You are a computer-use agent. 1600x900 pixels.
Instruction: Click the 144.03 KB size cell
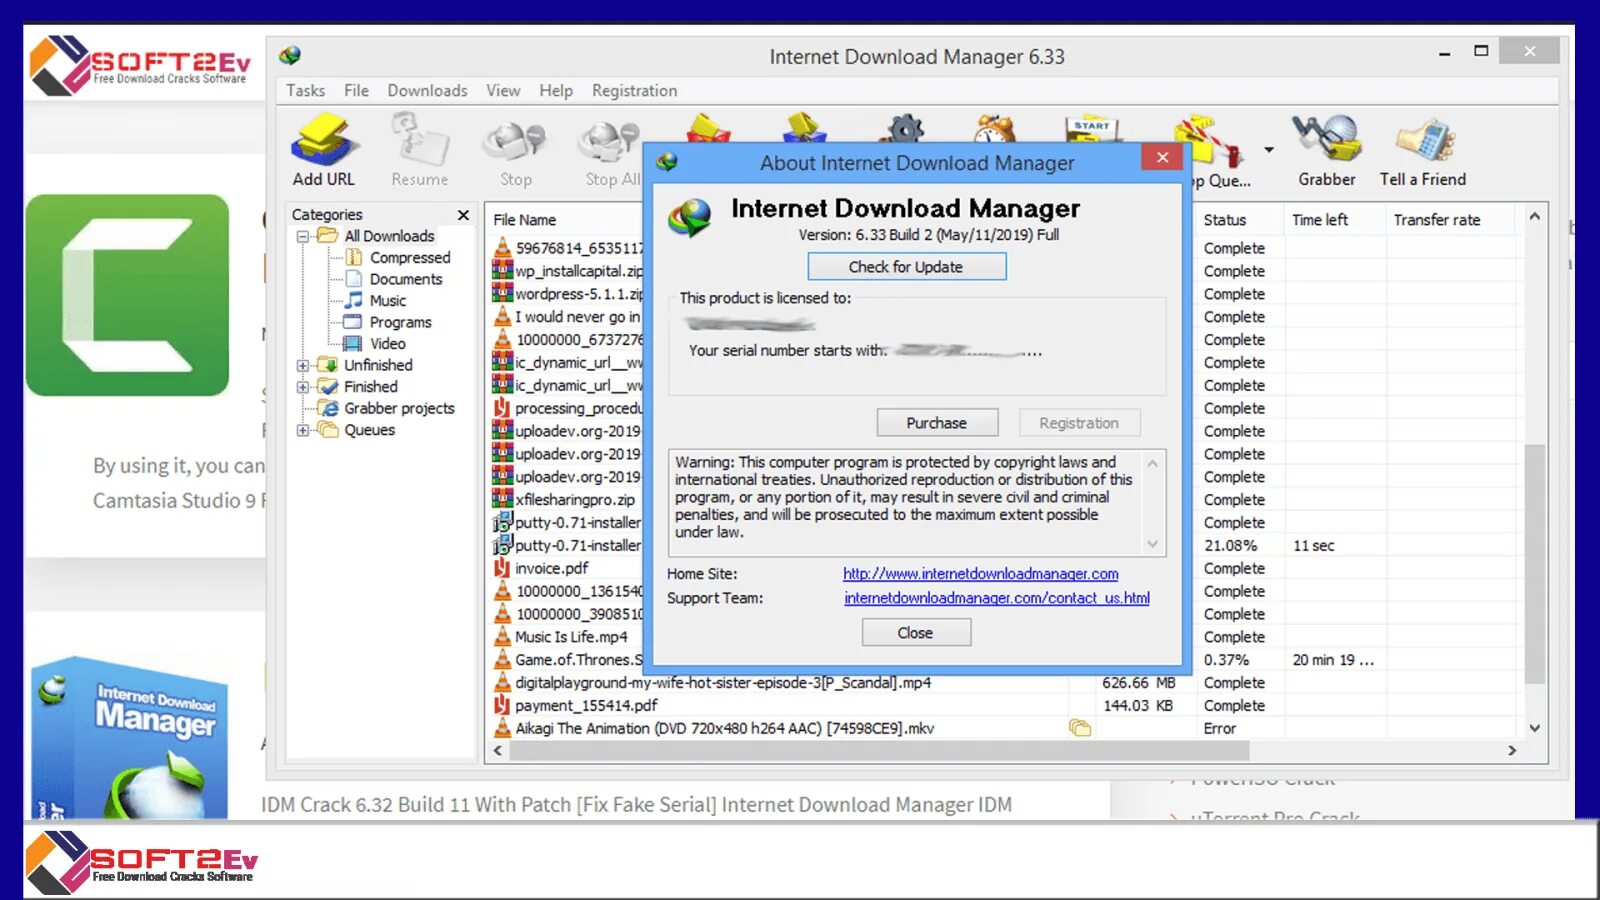(x=1138, y=706)
